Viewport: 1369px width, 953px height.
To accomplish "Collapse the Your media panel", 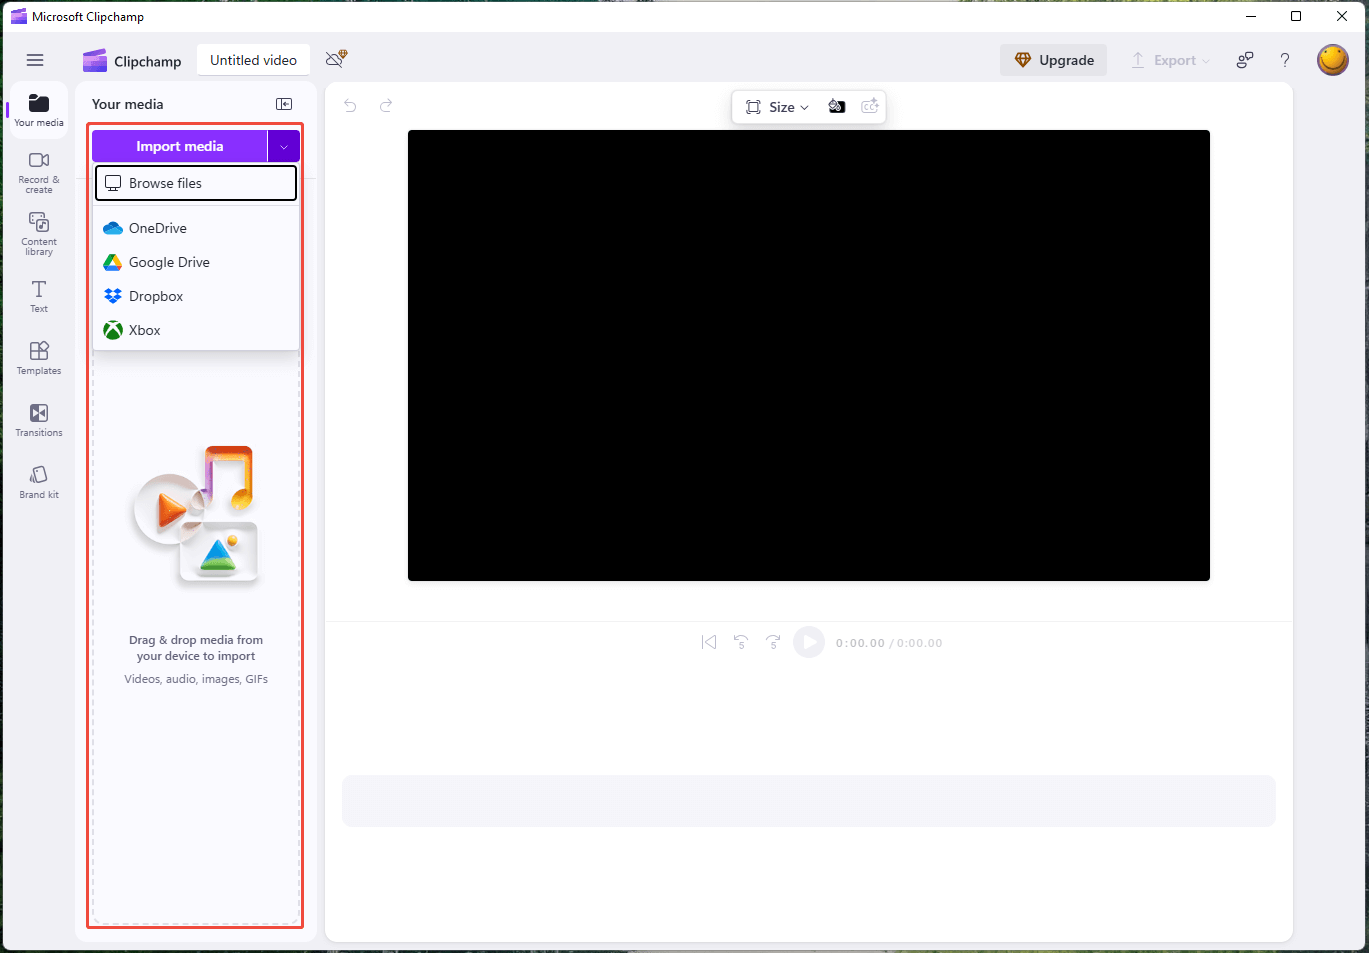I will tap(284, 103).
